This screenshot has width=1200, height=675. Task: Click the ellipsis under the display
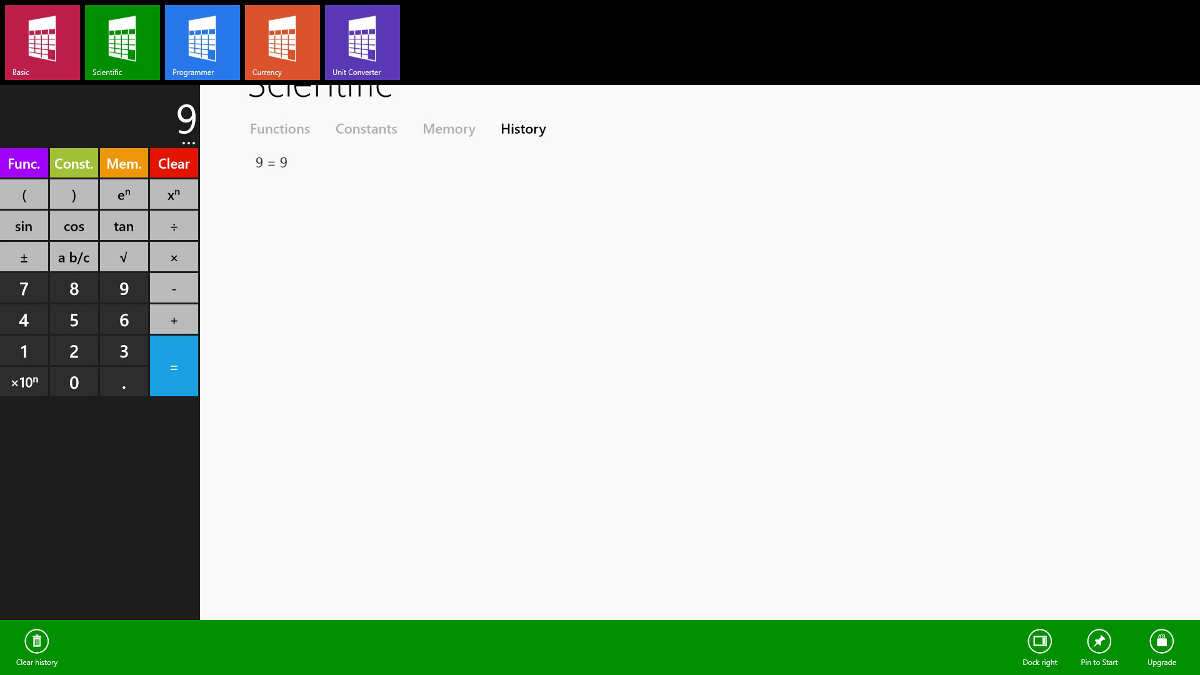coord(188,144)
